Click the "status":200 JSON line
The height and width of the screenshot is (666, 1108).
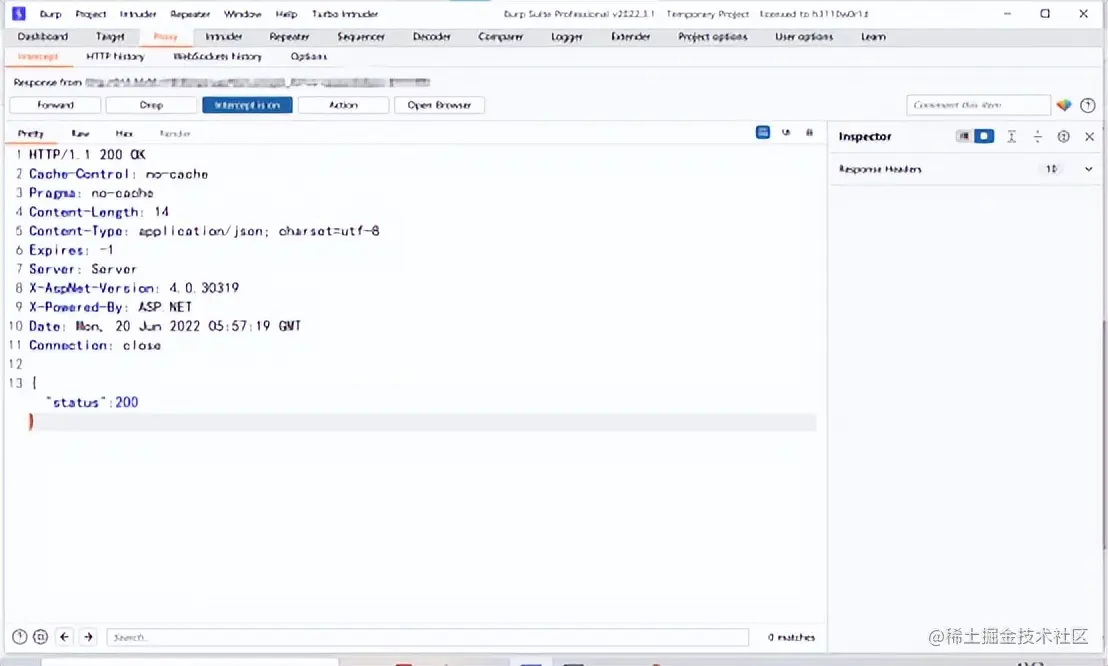(x=92, y=402)
